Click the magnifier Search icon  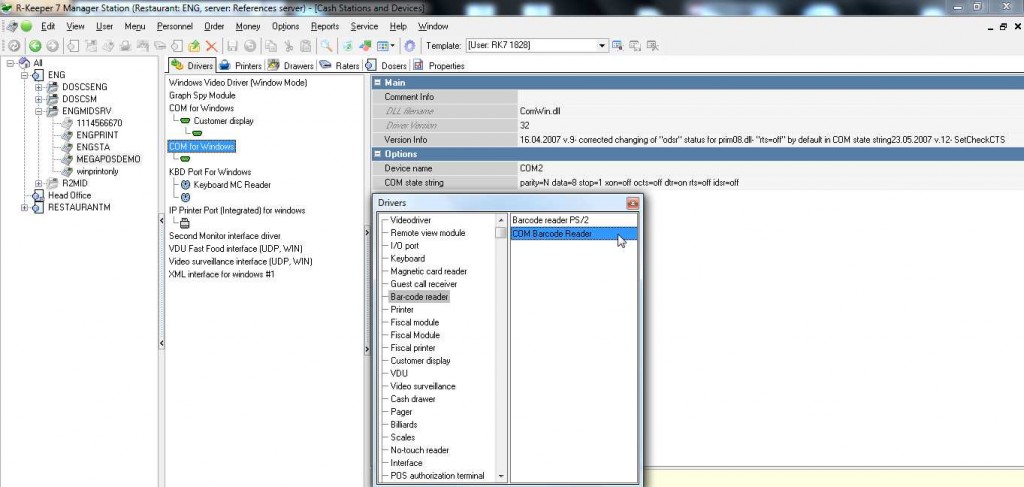pos(326,46)
